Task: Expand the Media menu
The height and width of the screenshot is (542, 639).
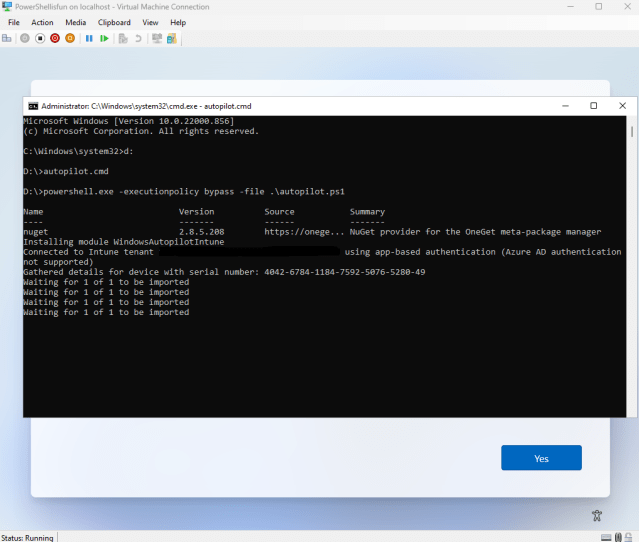Action: [x=76, y=22]
